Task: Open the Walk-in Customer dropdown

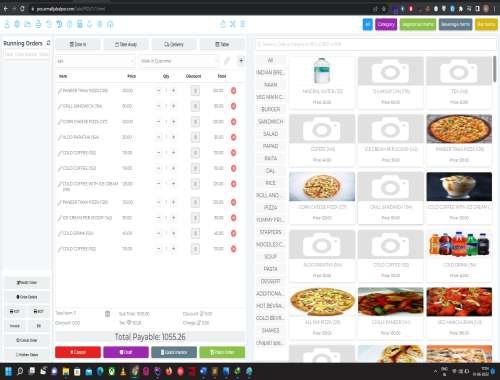Action: point(179,61)
